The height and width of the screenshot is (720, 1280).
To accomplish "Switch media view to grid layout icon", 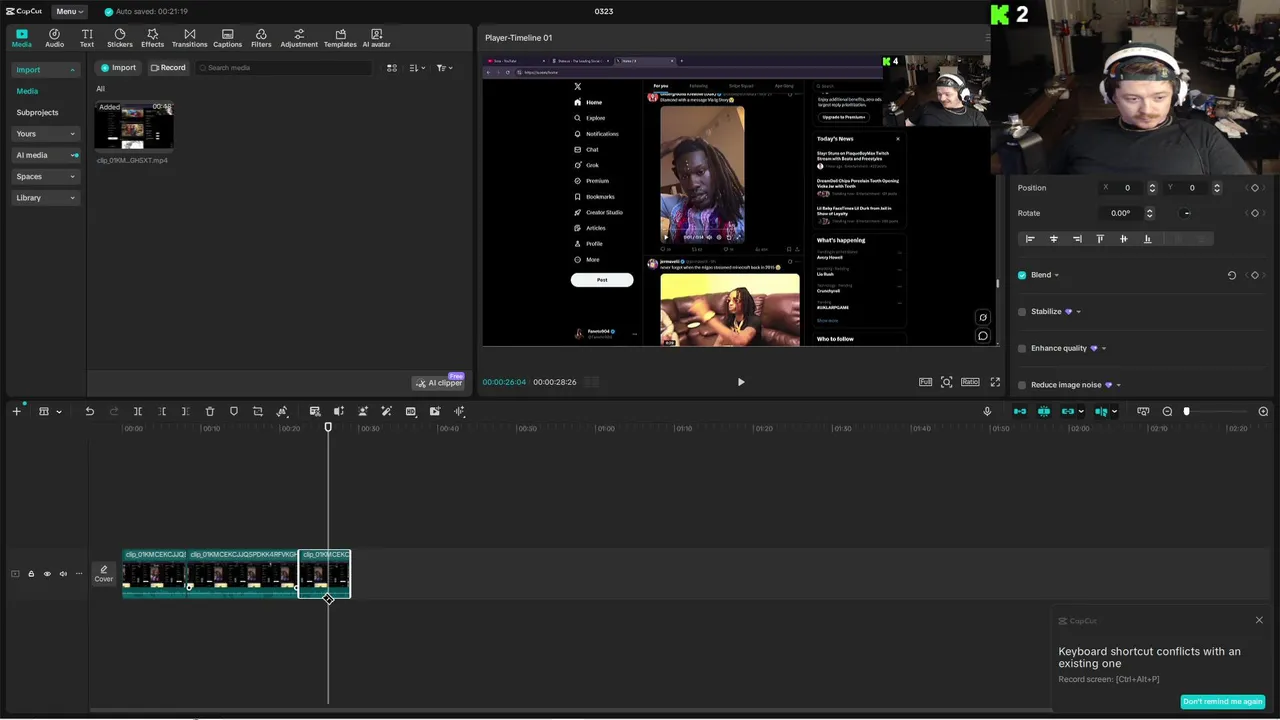I will click(392, 68).
